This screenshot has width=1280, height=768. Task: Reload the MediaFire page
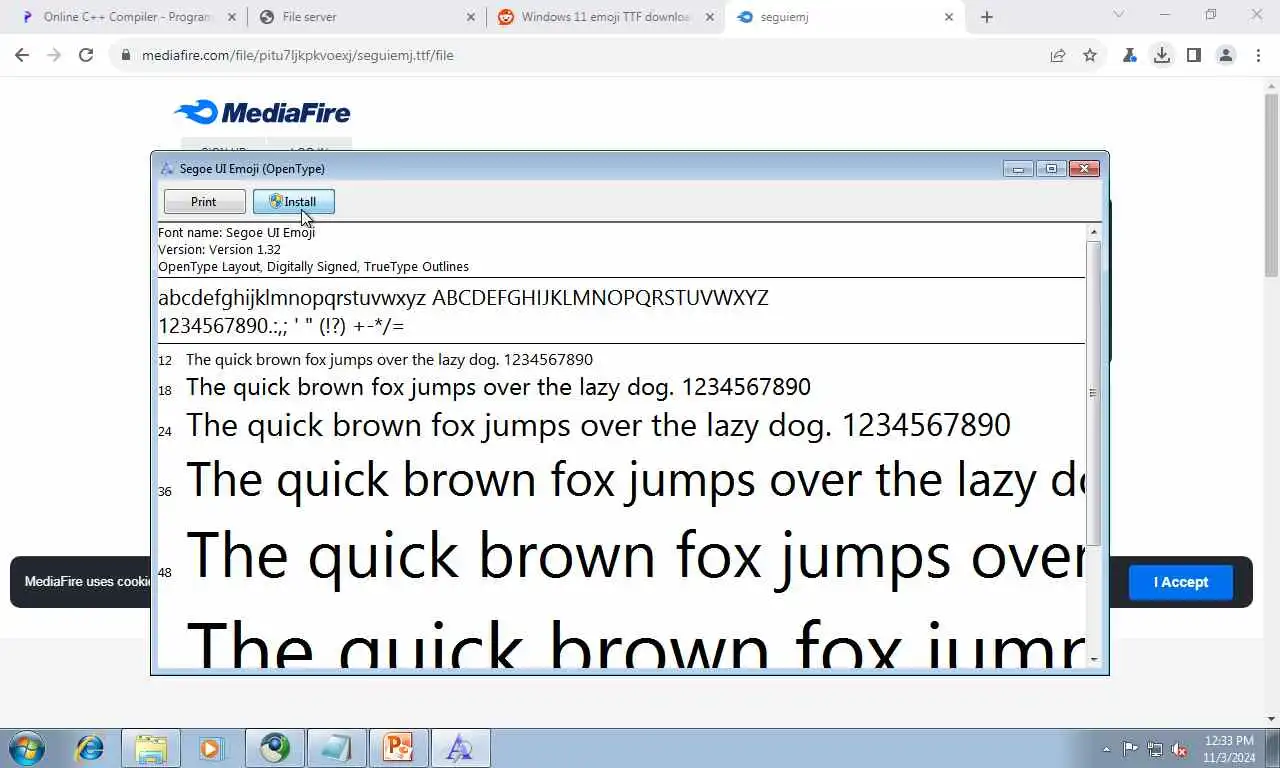point(86,55)
